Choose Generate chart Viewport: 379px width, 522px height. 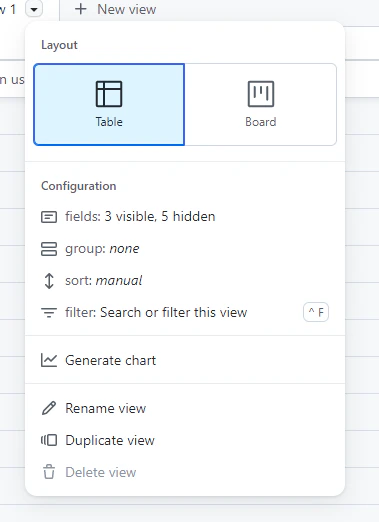tap(185, 360)
